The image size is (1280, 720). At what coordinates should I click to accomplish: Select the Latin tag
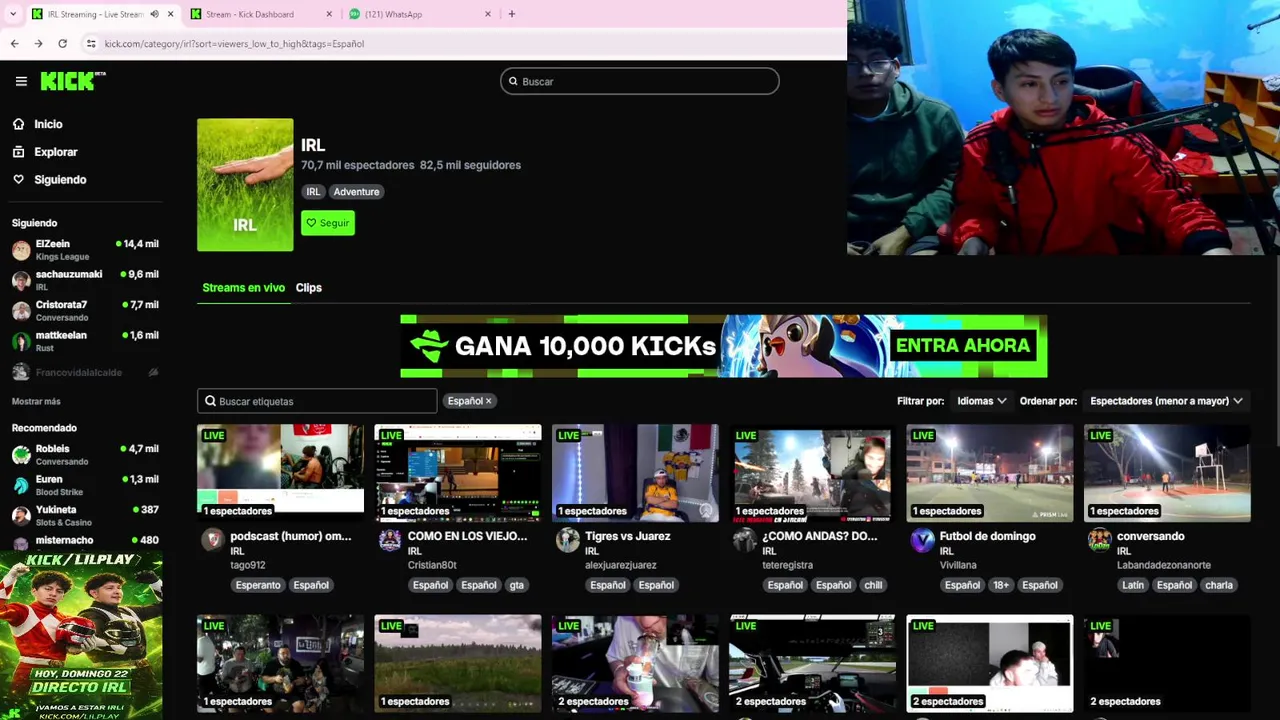click(x=1133, y=585)
